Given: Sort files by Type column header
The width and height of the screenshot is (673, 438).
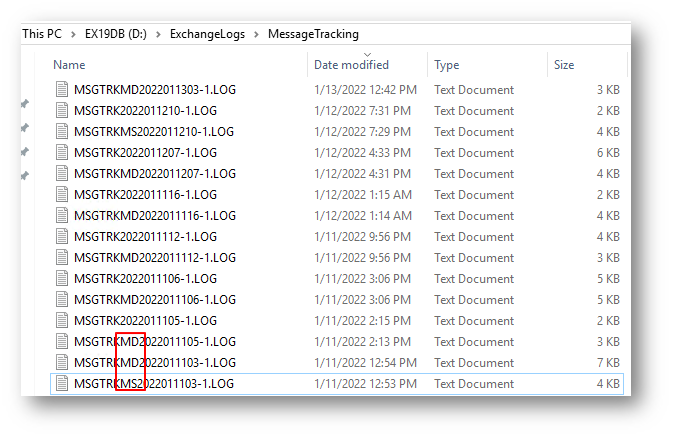Looking at the screenshot, I should pyautogui.click(x=446, y=65).
